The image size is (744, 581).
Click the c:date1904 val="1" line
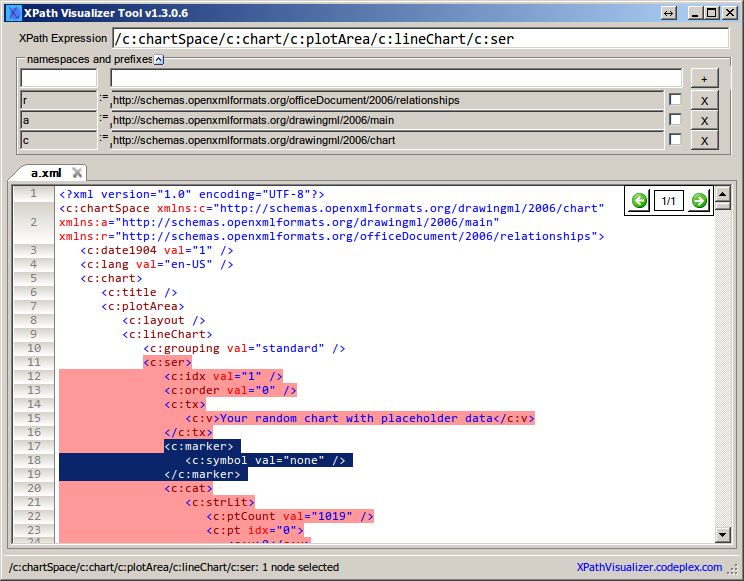tap(157, 250)
